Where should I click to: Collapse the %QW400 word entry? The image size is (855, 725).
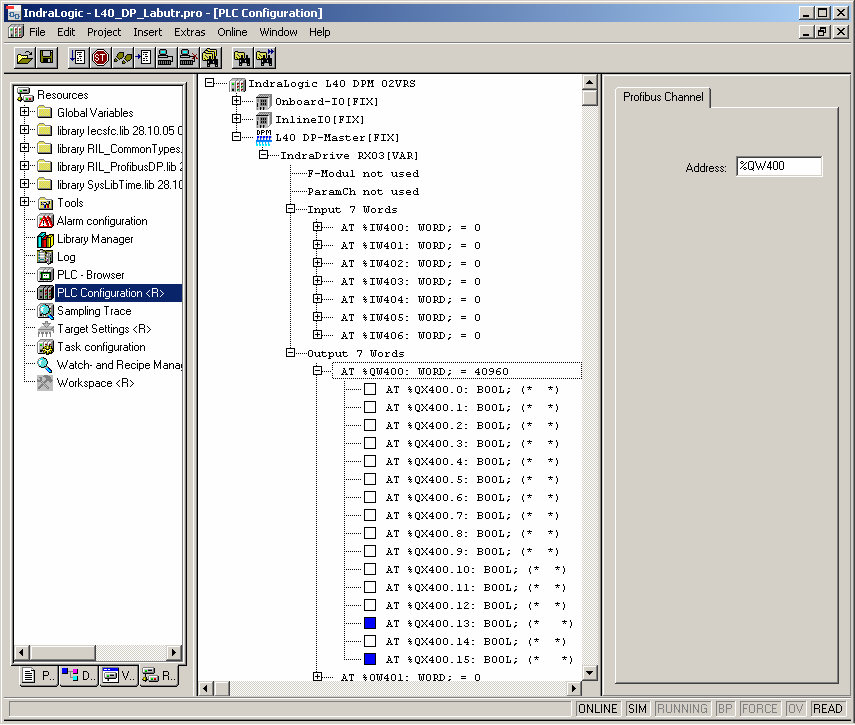pos(317,371)
